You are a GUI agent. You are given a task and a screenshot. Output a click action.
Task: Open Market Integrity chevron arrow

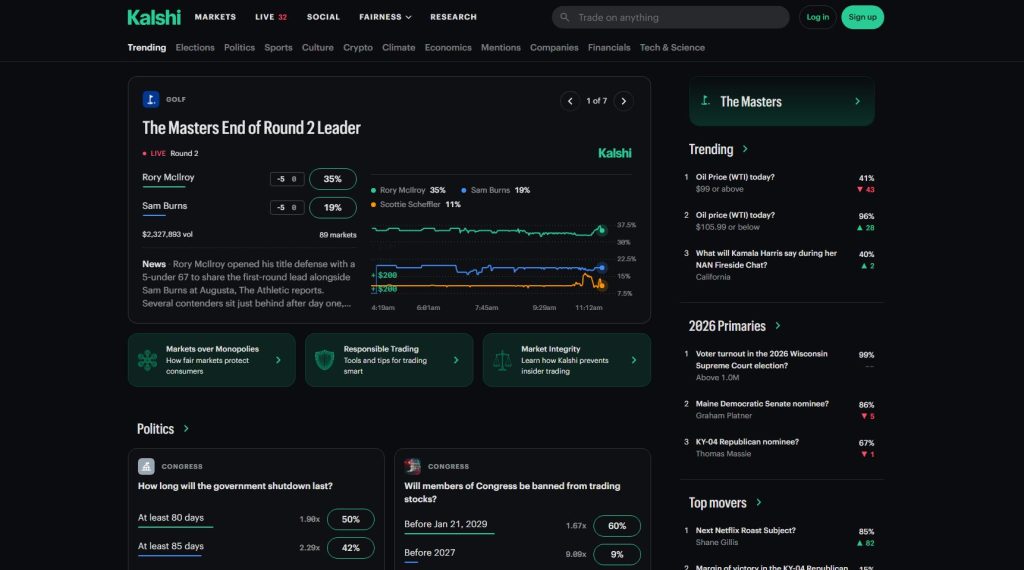tap(633, 360)
